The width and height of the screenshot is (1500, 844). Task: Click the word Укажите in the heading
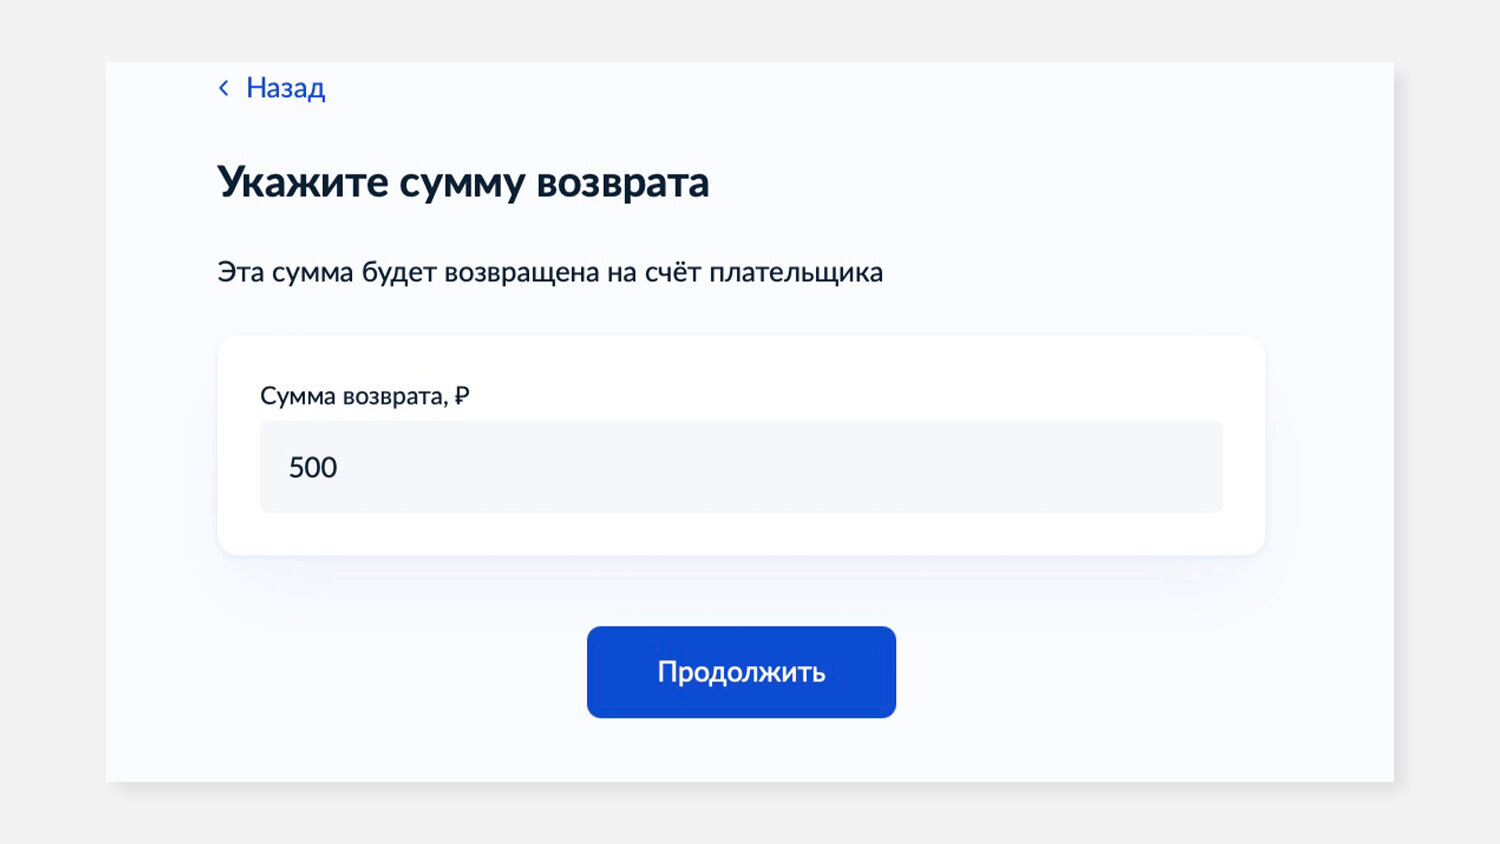coord(303,183)
